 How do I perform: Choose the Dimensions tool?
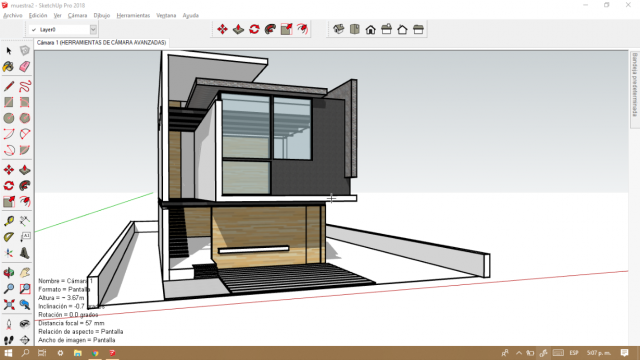pos(24,221)
